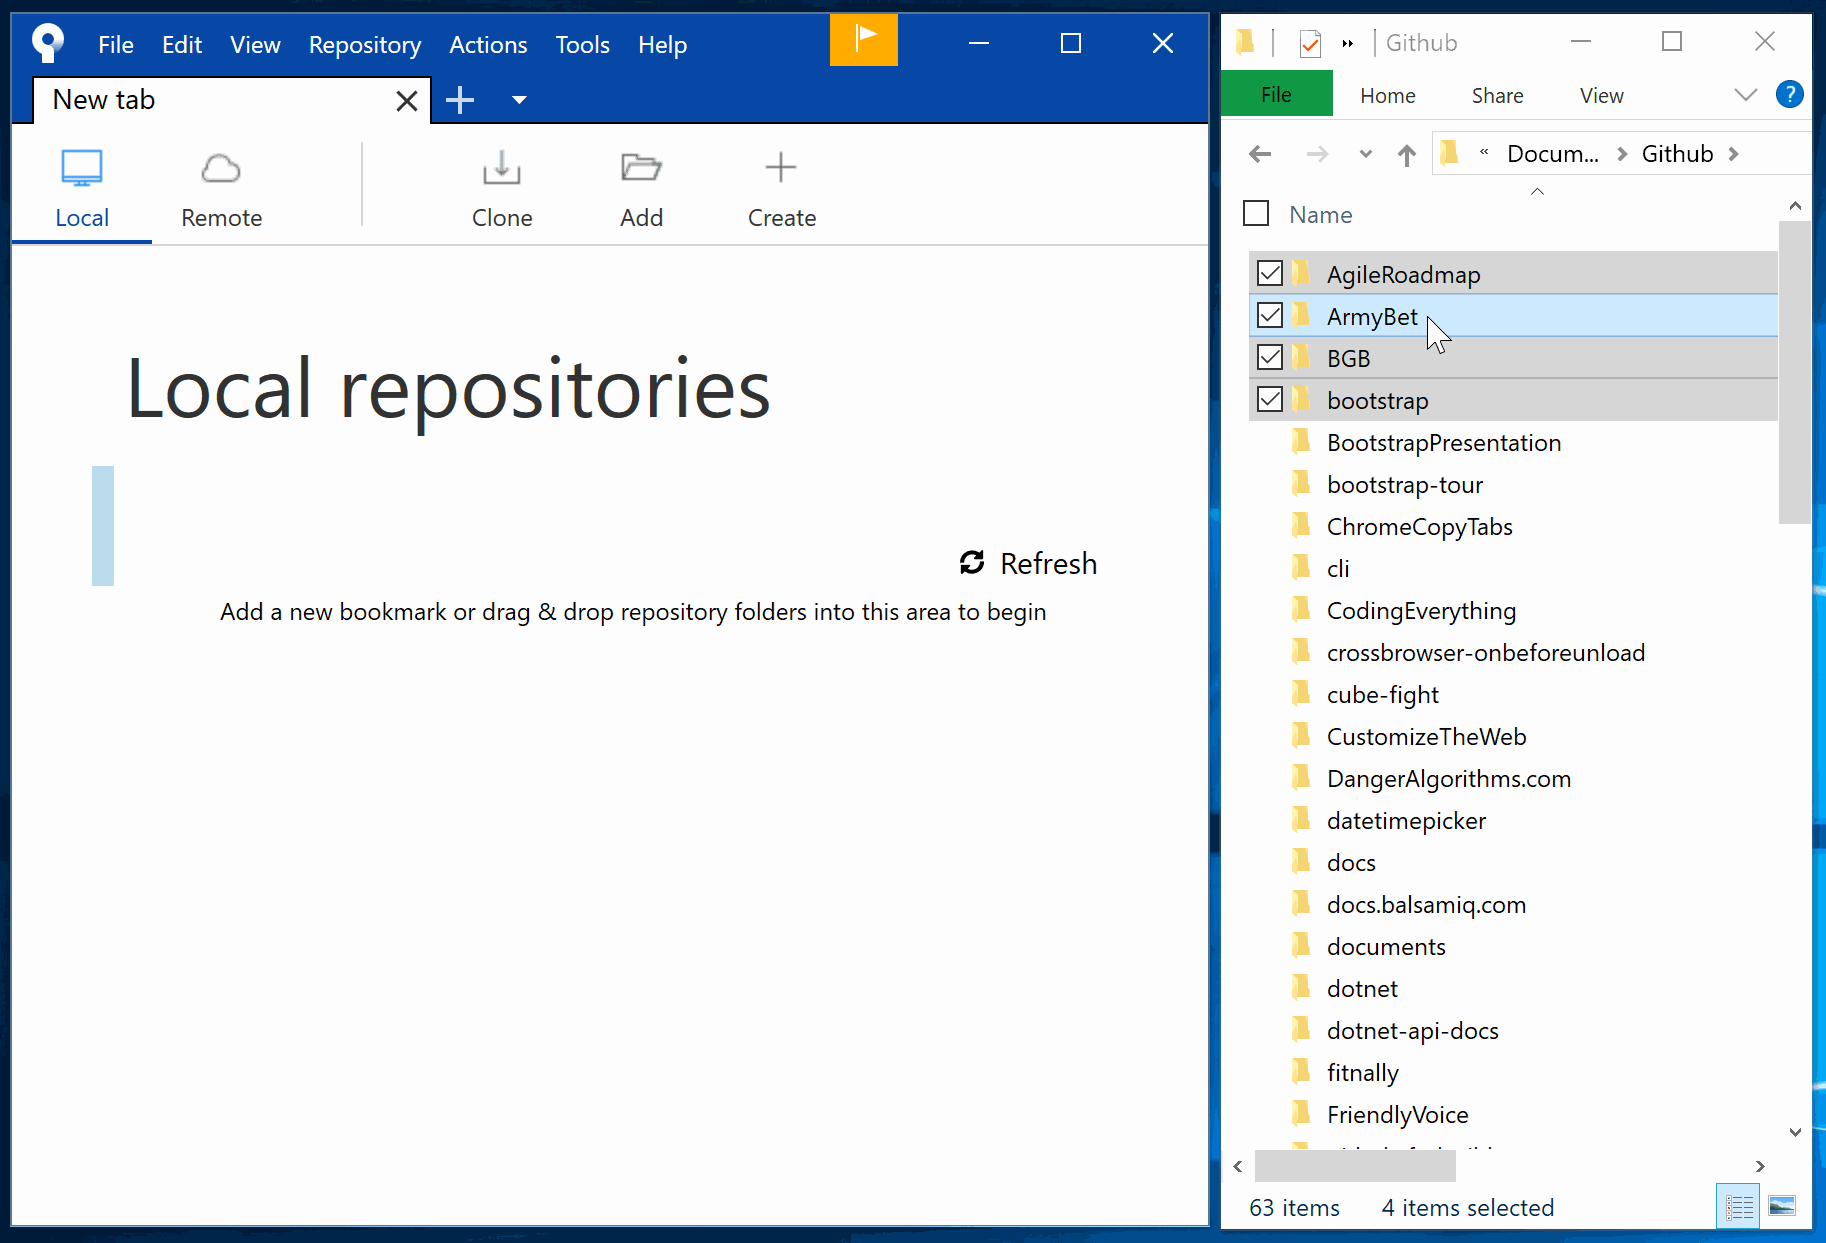Switch to large thumbnails view icon

1782,1207
